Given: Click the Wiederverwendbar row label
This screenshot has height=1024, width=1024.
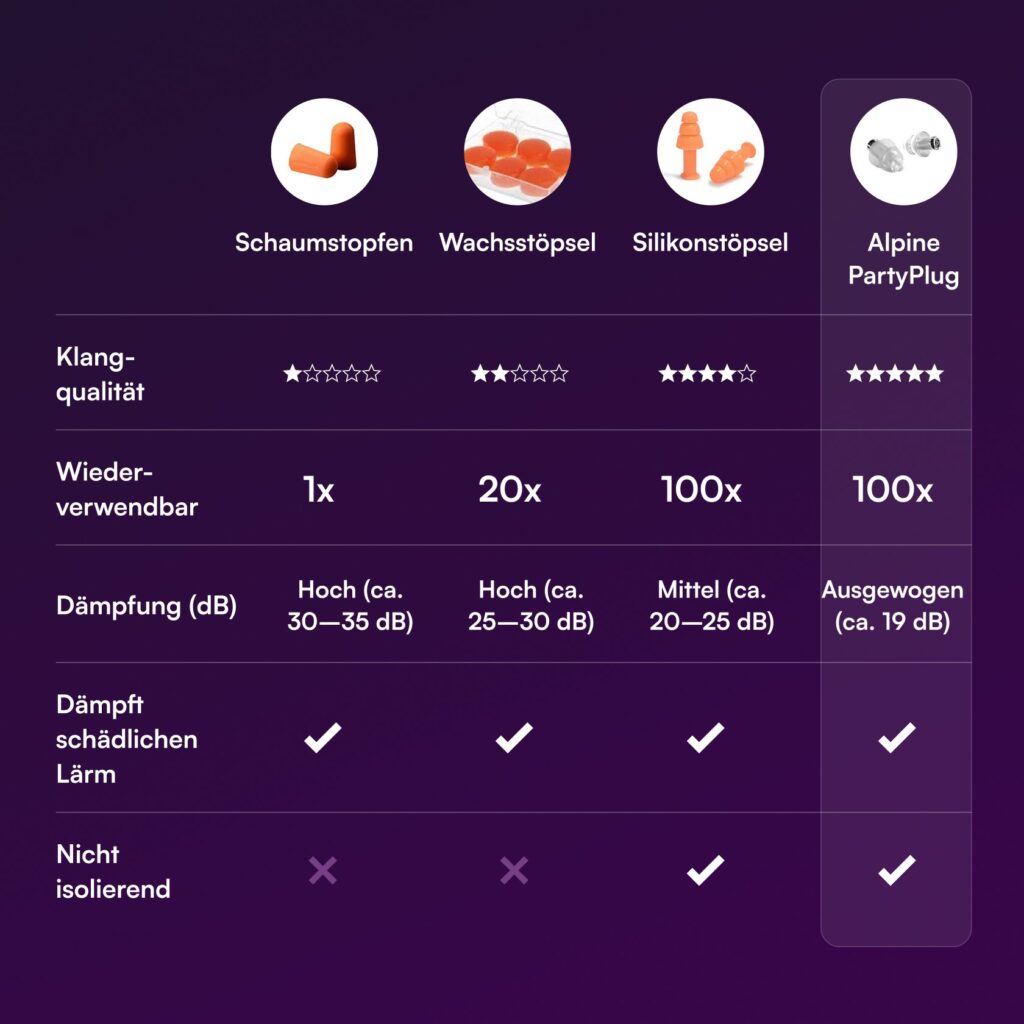Looking at the screenshot, I should 127,489.
